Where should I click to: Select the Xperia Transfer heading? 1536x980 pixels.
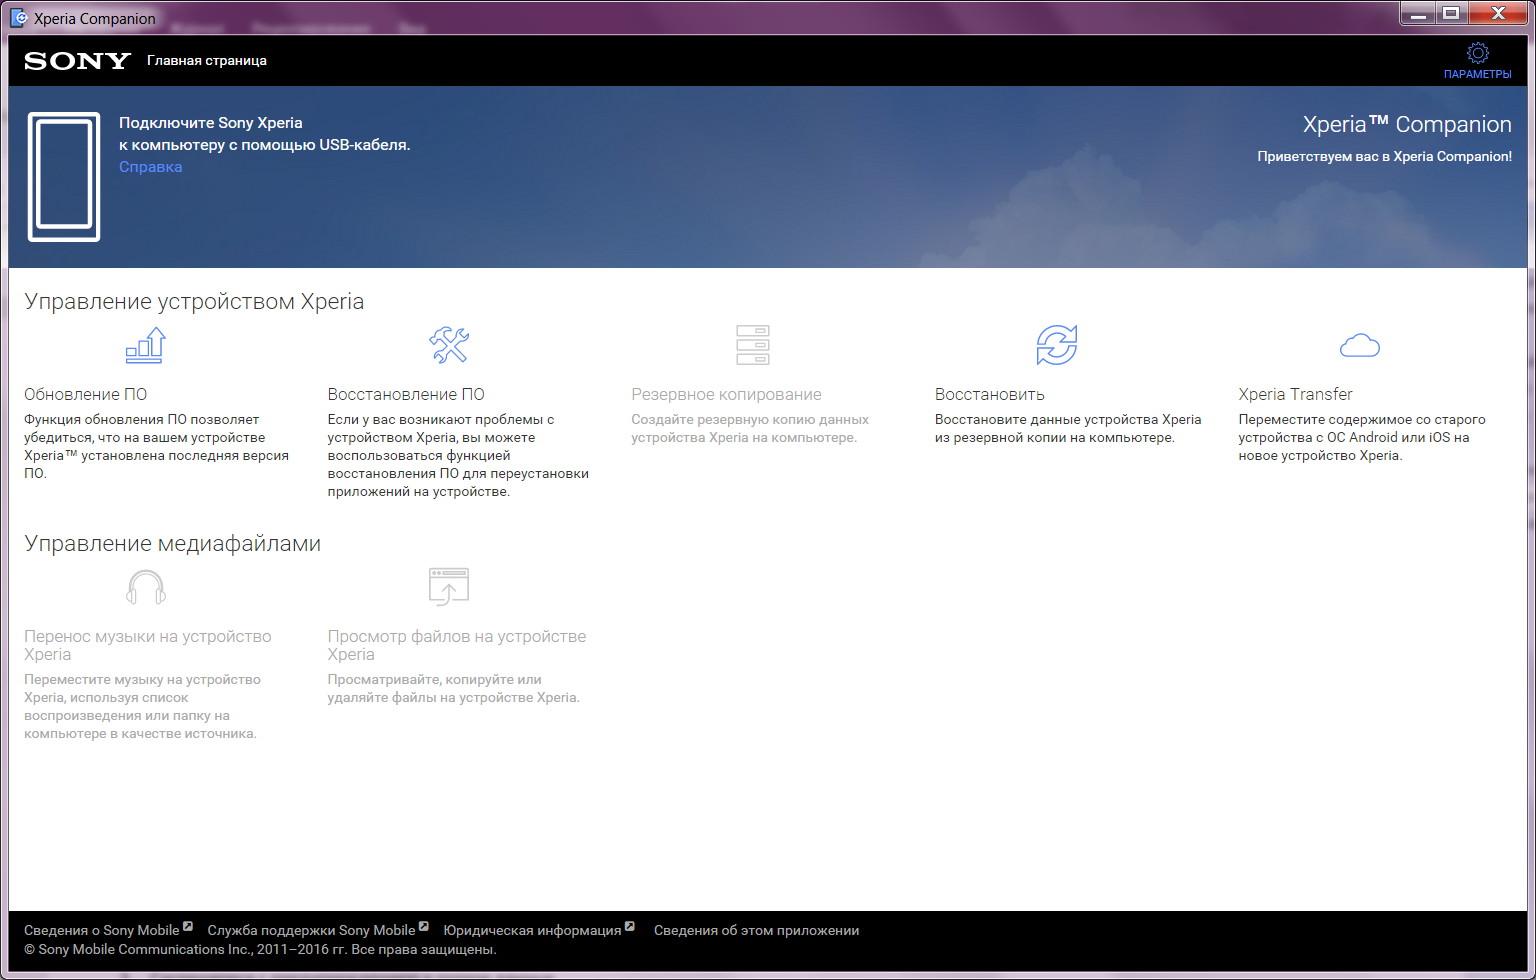coord(1295,394)
